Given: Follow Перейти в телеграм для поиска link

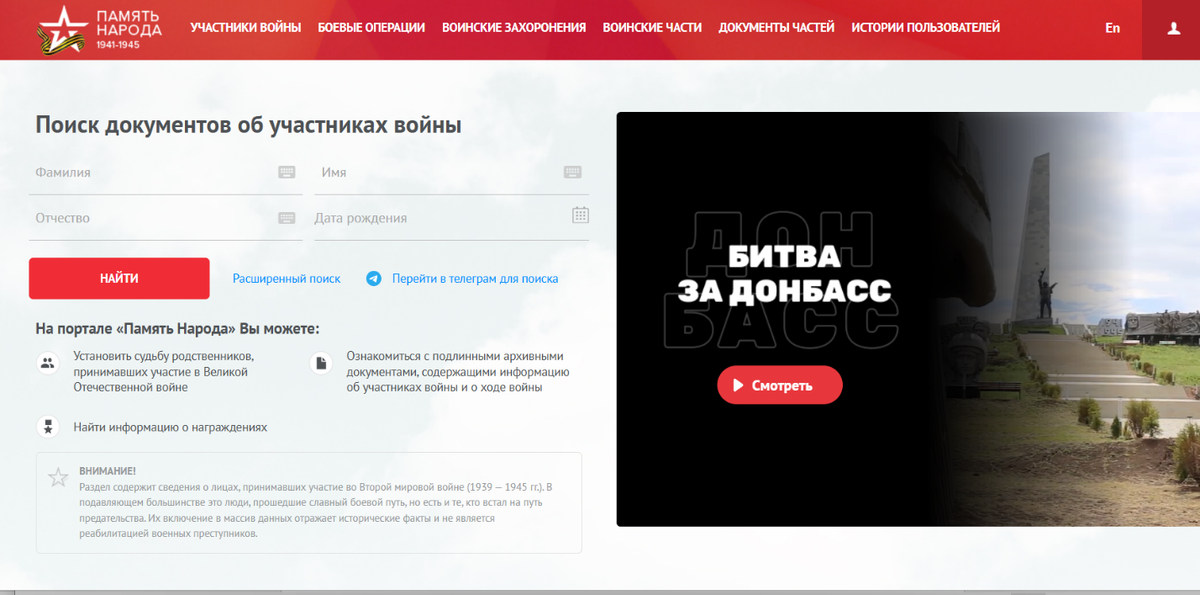Looking at the screenshot, I should pyautogui.click(x=475, y=279).
